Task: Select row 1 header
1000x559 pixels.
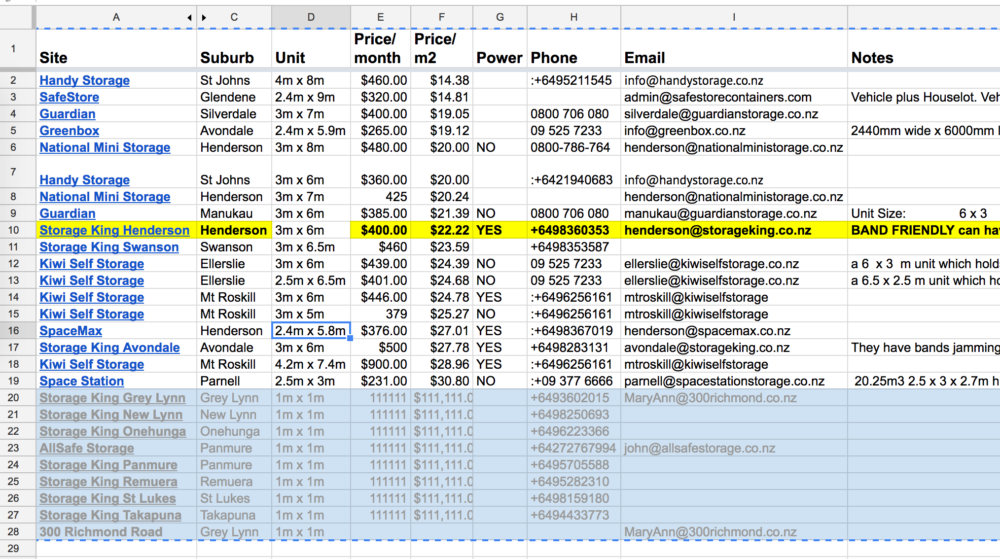Action: [x=13, y=48]
